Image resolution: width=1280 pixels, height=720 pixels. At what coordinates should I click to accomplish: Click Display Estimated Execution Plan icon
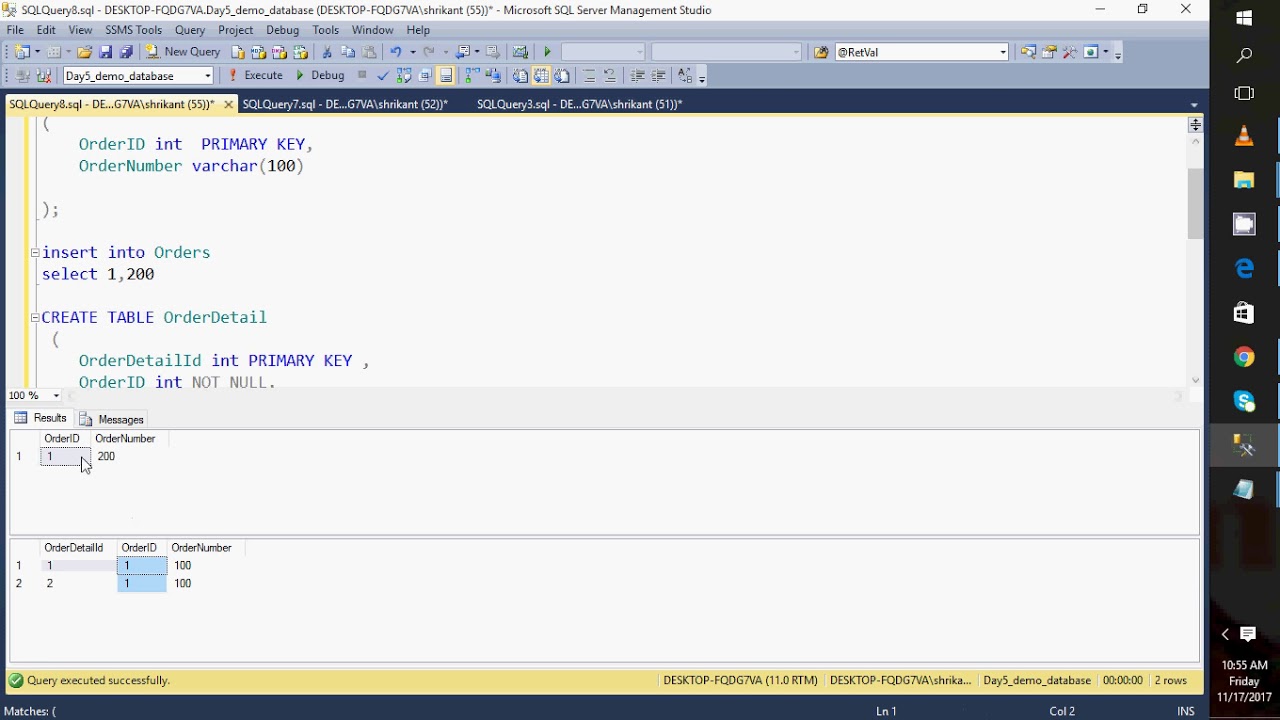coord(403,75)
